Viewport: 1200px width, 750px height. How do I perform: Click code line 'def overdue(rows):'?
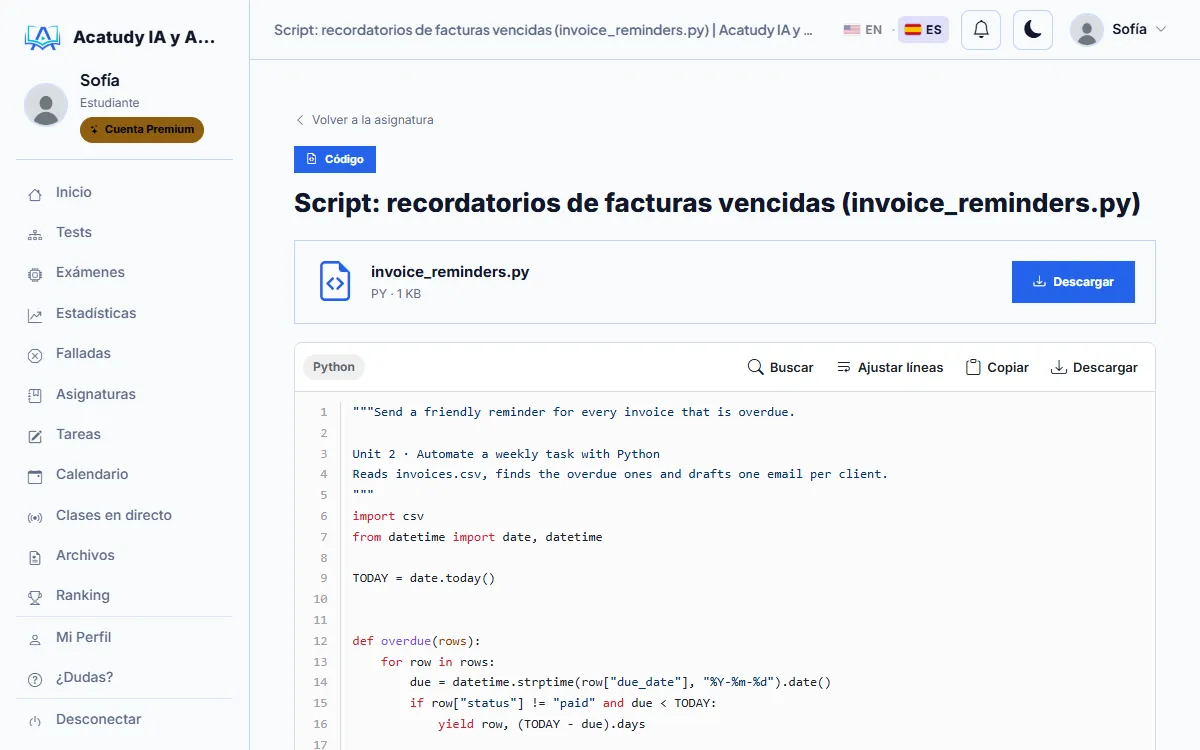coord(417,641)
